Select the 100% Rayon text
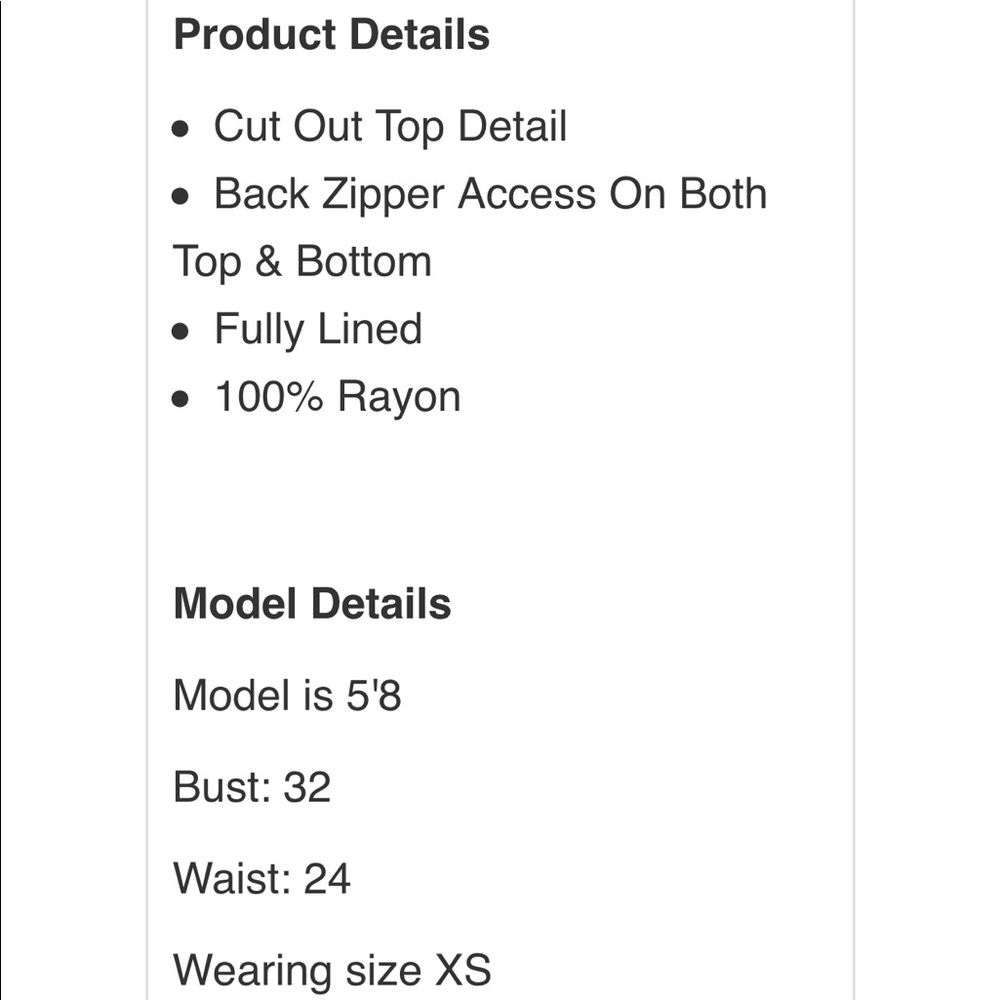This screenshot has height=1000, width=1000. (x=337, y=397)
